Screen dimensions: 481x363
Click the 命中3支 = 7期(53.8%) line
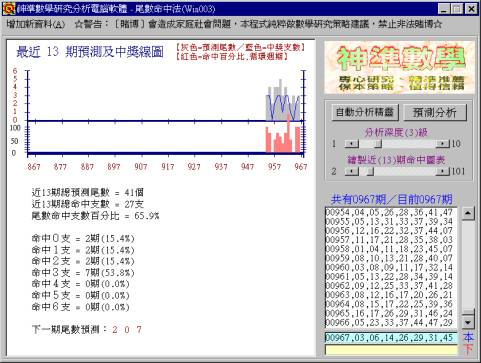[83, 273]
